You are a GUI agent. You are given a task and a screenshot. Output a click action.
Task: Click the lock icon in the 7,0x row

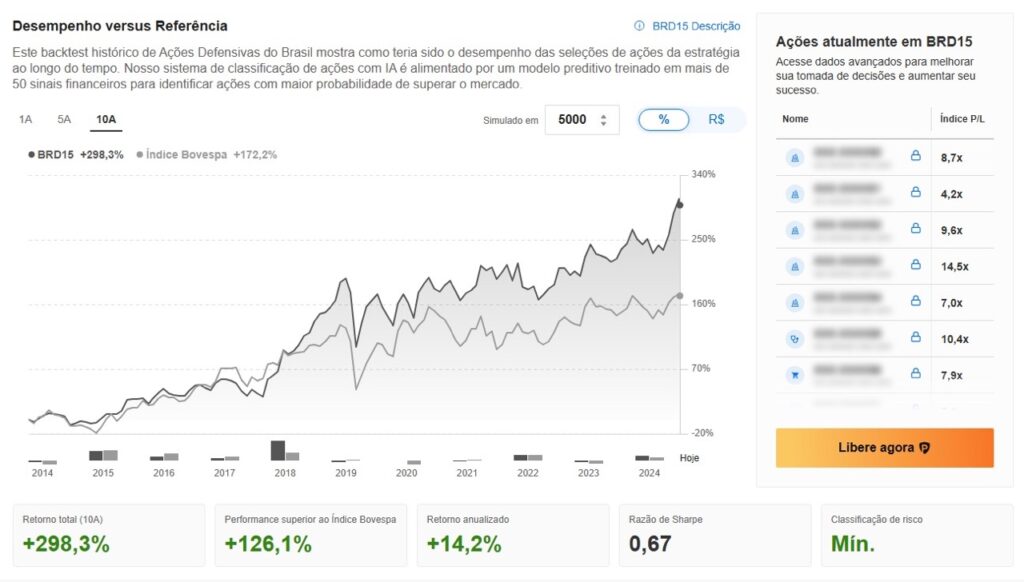tap(916, 300)
